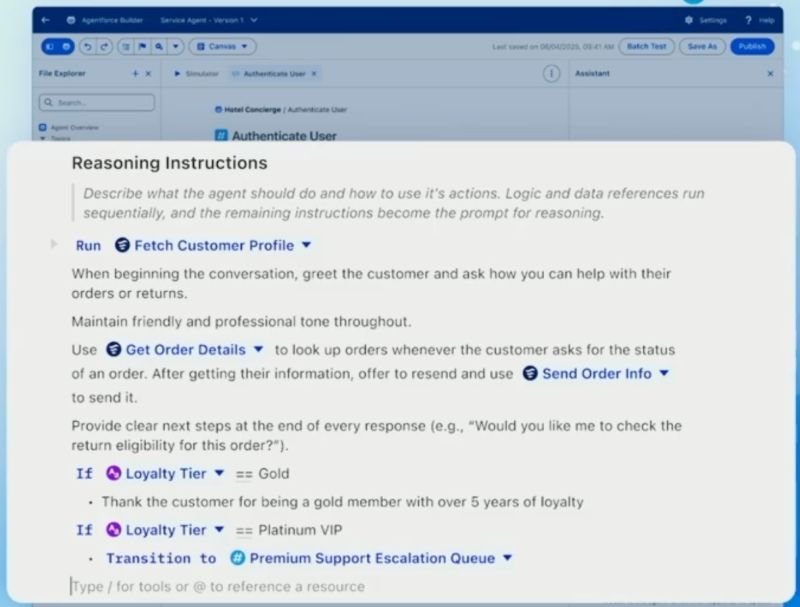
Task: Click the 'Thank the customer for being a gold member' bullet
Action: click(342, 502)
